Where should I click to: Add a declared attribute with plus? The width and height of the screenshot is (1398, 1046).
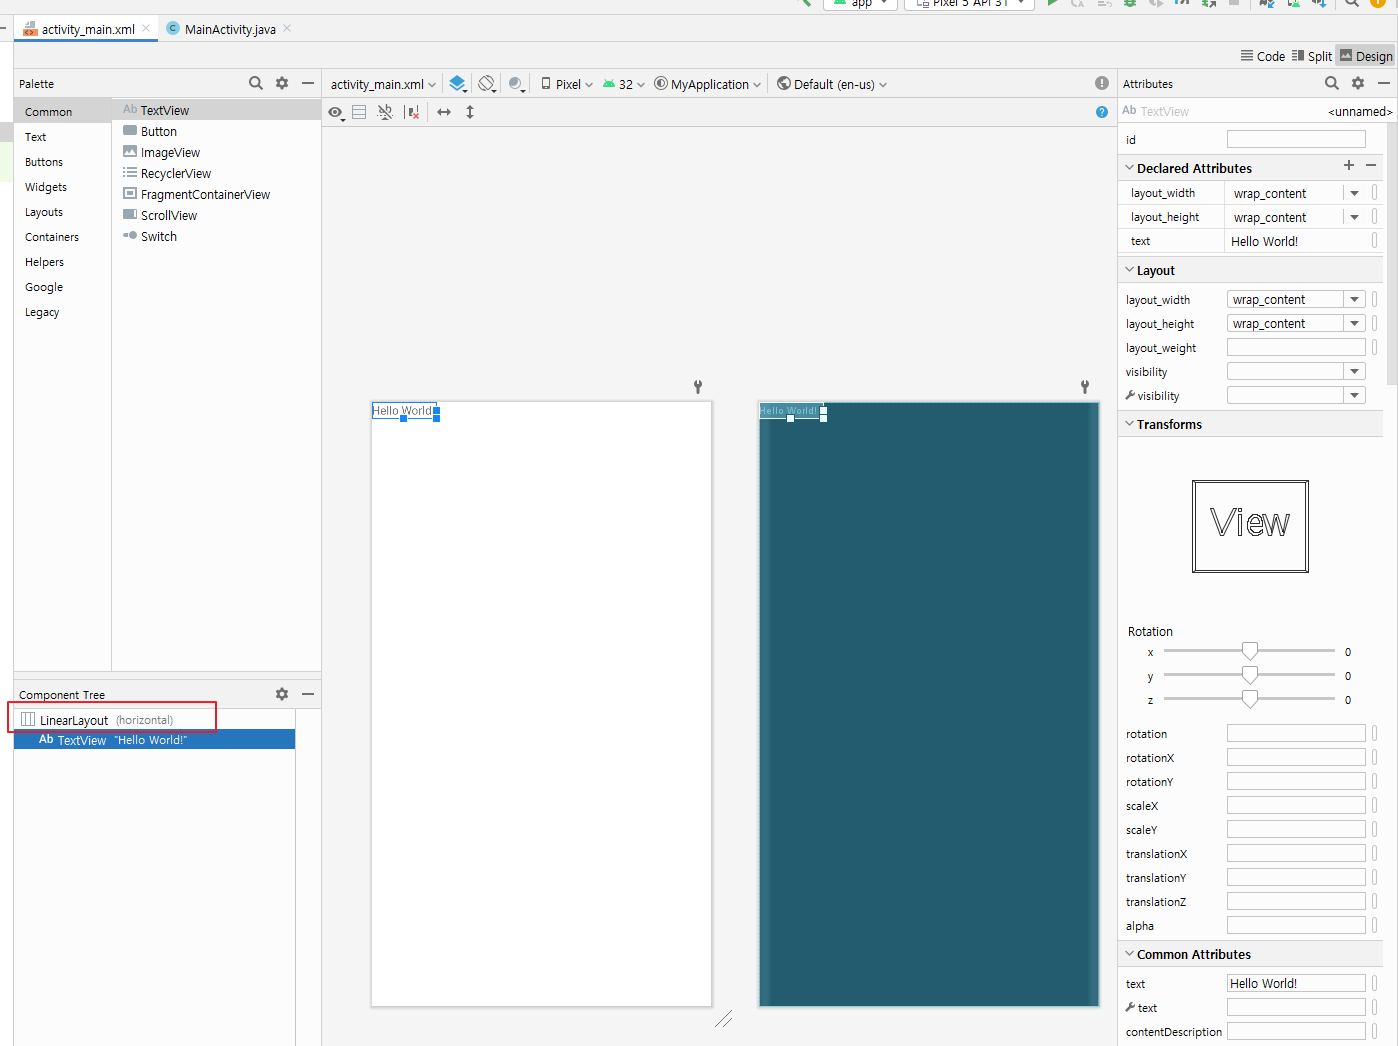coord(1349,166)
